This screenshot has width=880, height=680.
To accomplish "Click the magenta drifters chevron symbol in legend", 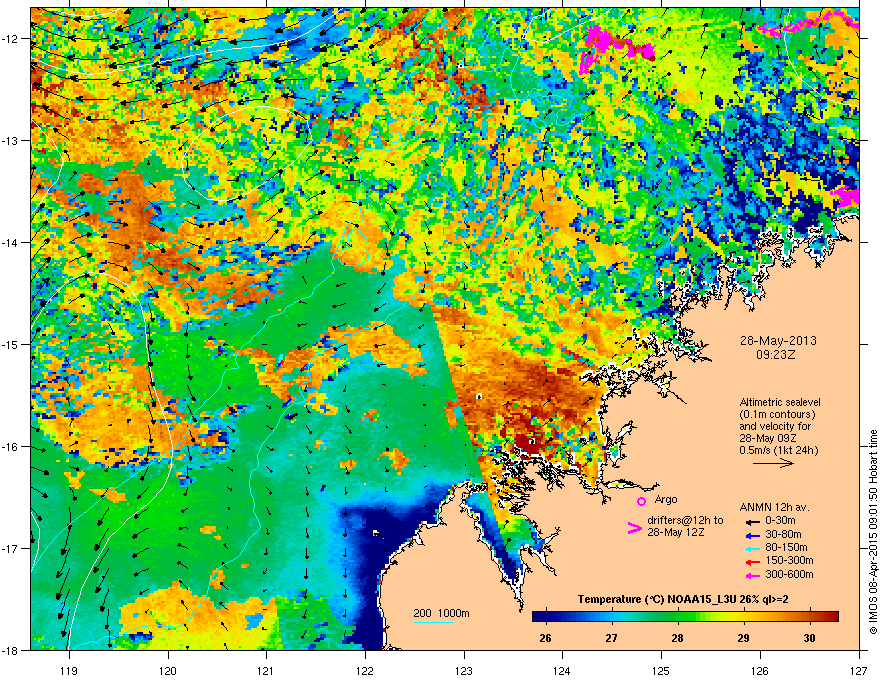I will pos(634,528).
